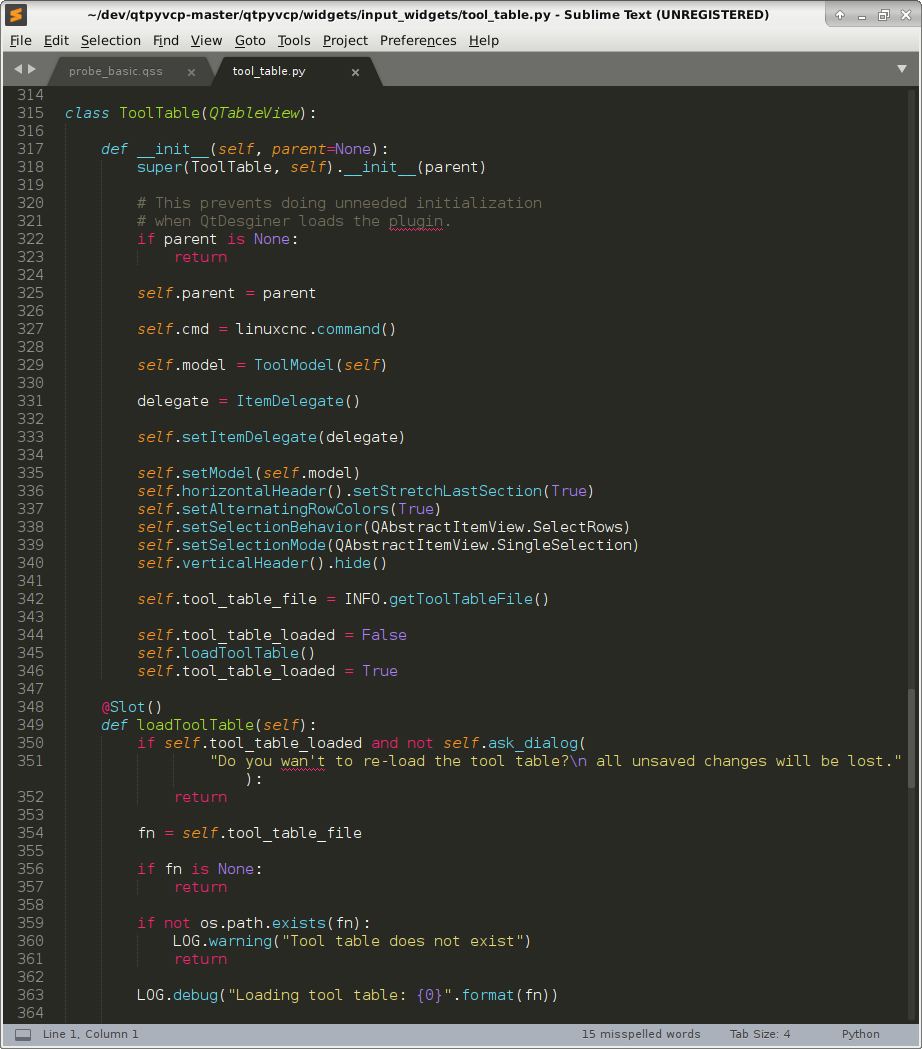Click the loadToolTable definition name

(195, 725)
